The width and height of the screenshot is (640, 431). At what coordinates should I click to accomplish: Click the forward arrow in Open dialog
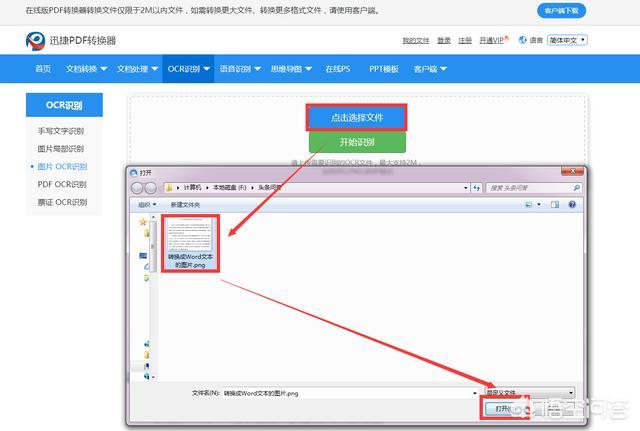tap(151, 188)
